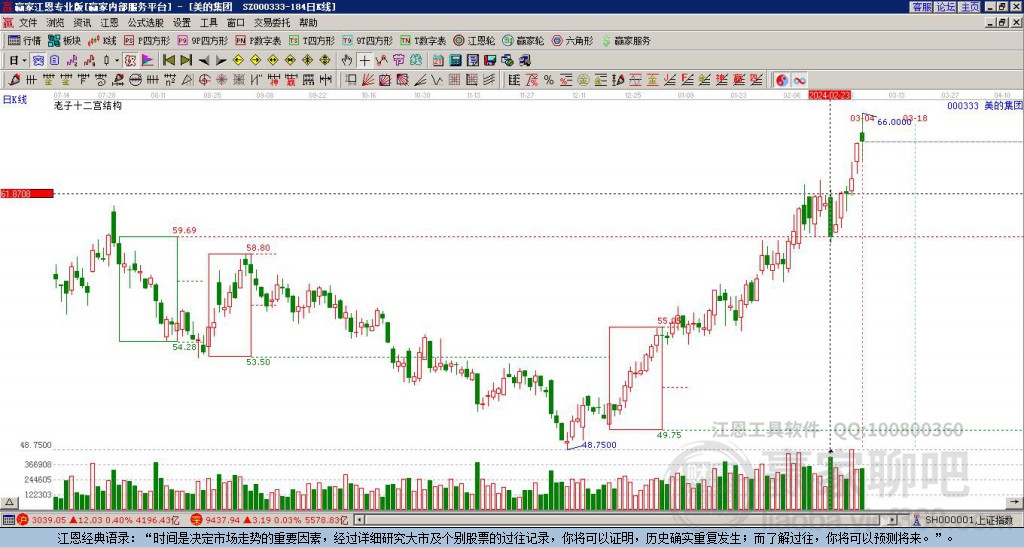The height and width of the screenshot is (548, 1024).
Task: Open the 文件 menu
Action: coord(28,23)
